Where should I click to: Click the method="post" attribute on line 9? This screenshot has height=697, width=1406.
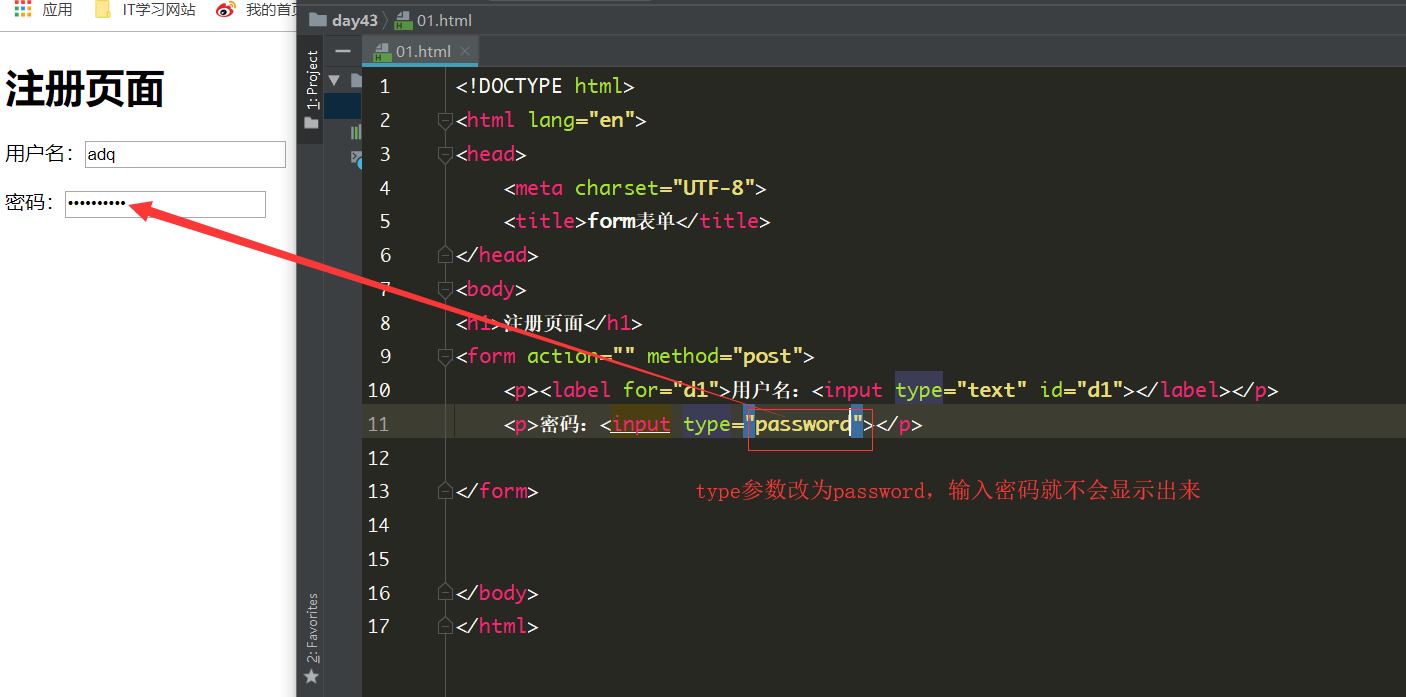pos(724,356)
